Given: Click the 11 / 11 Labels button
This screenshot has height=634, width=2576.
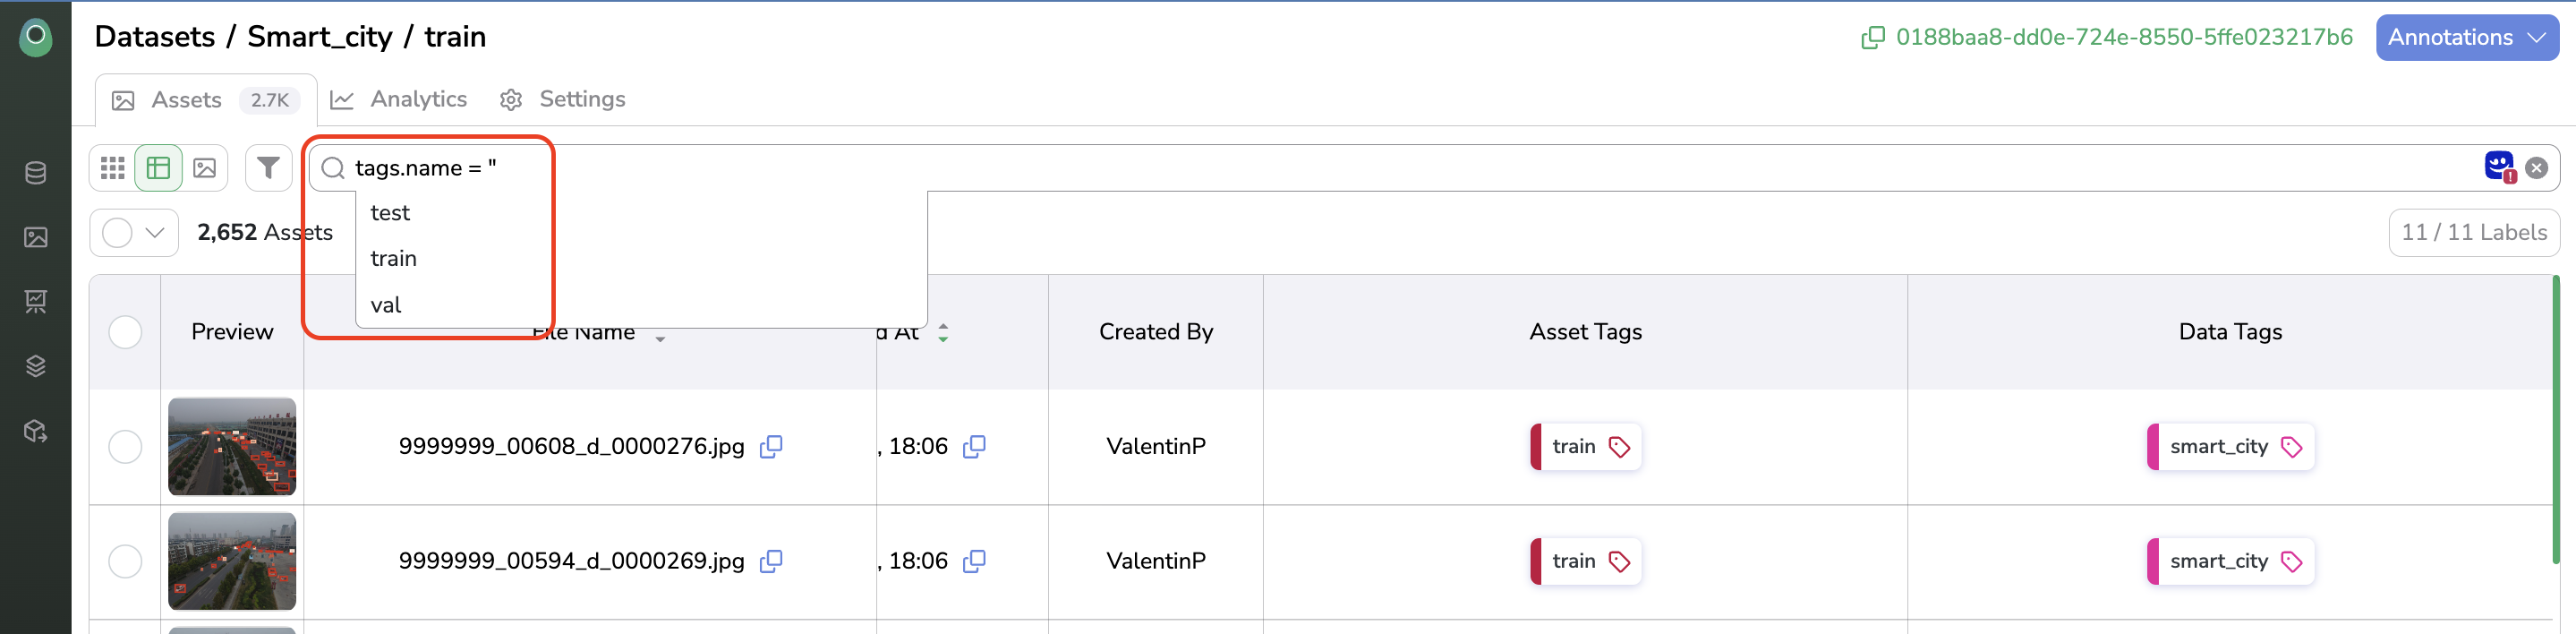Looking at the screenshot, I should 2473,233.
